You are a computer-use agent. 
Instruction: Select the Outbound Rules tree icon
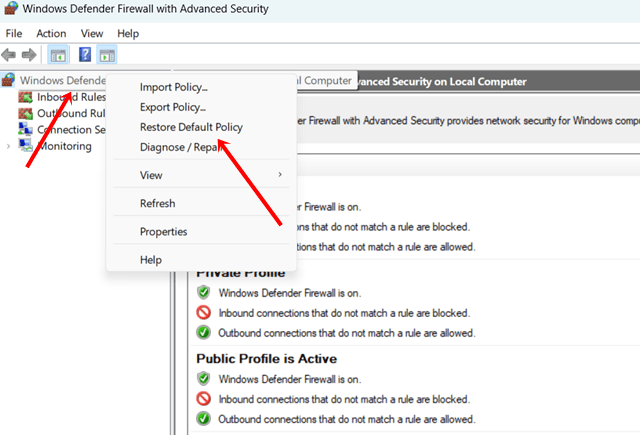26,113
